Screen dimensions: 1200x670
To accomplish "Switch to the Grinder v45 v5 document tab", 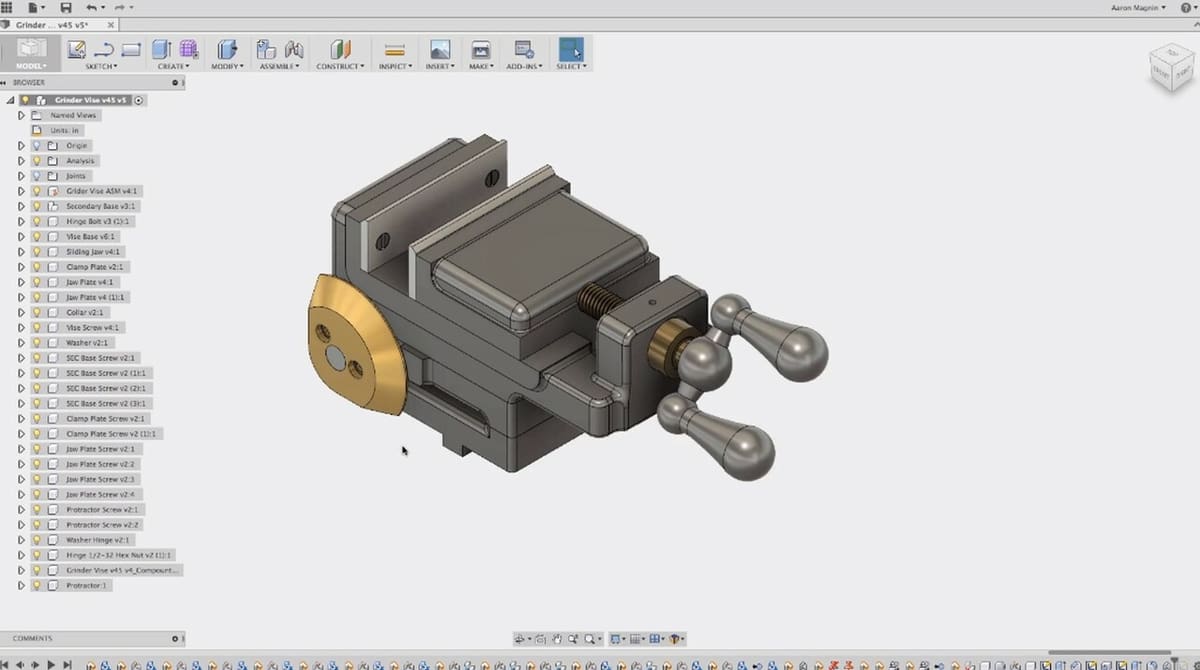I will pos(52,24).
